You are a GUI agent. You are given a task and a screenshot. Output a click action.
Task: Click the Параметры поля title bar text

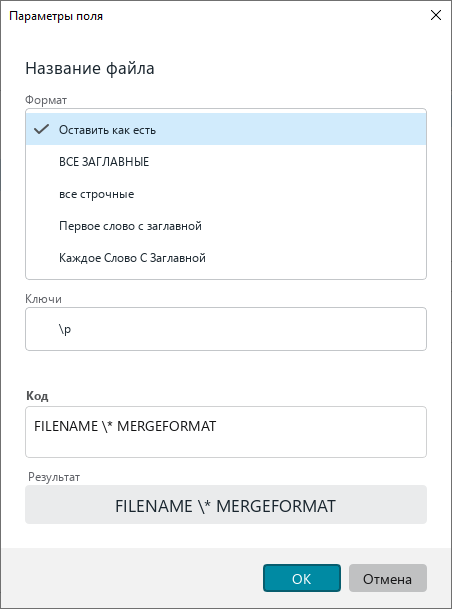56,16
